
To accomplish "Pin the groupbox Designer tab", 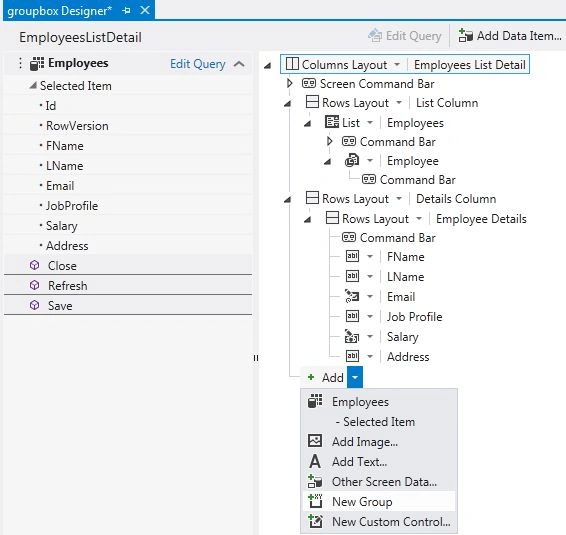I will [126, 10].
